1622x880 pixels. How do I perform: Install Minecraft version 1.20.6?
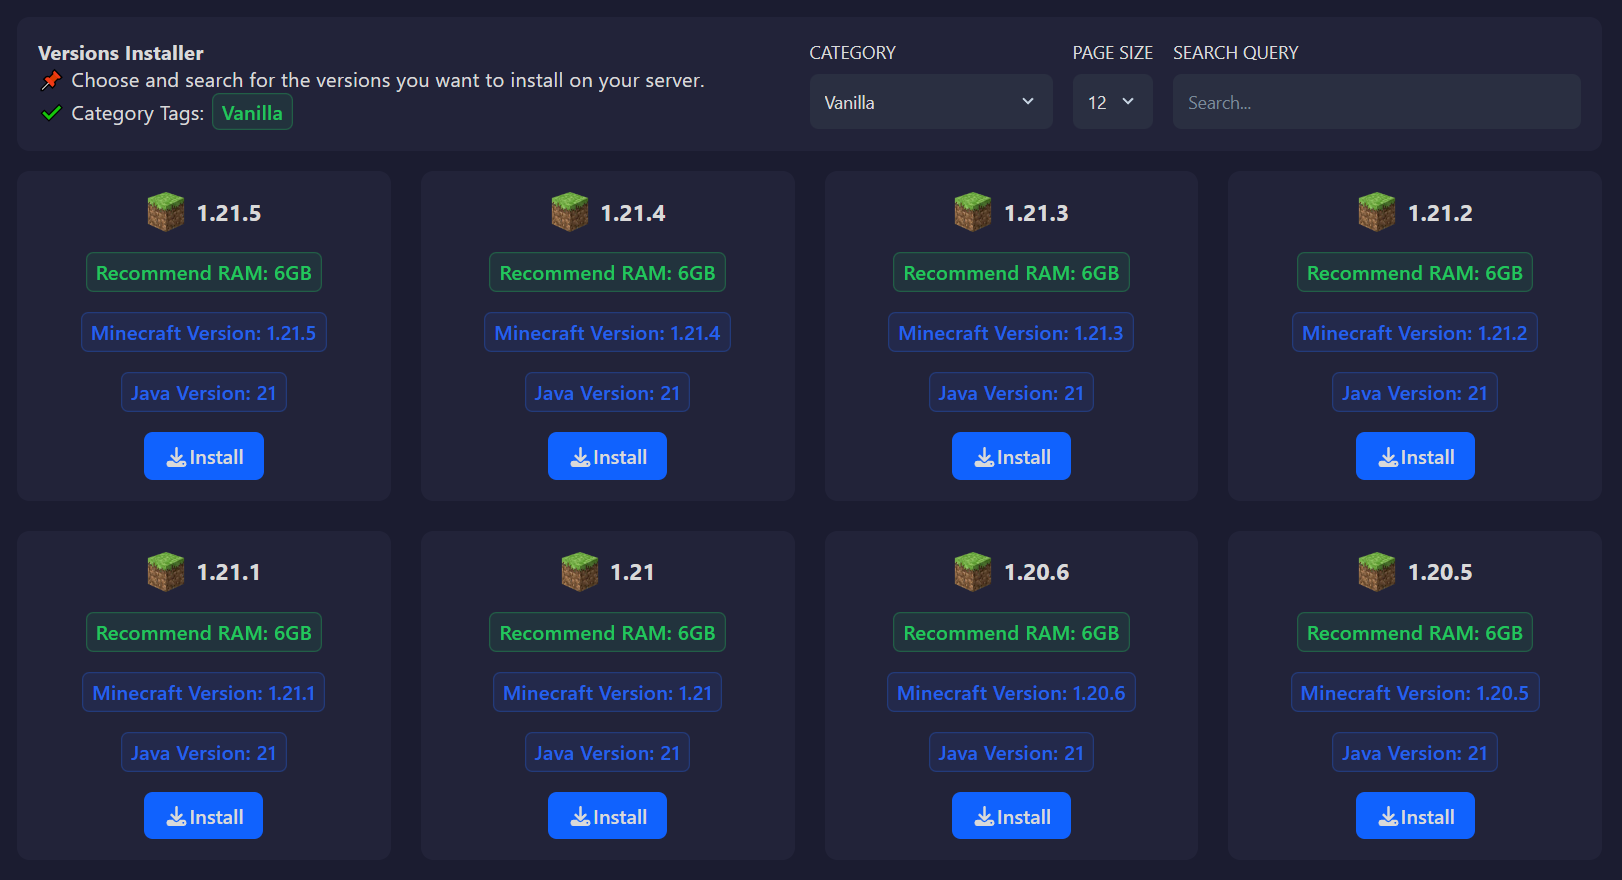(x=1011, y=816)
